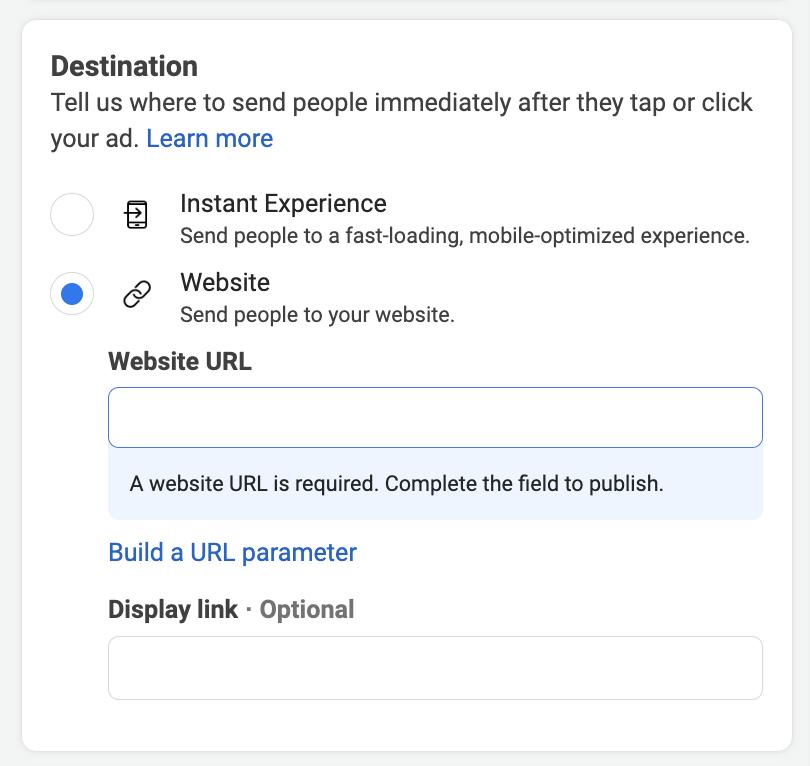Viewport: 810px width, 766px height.
Task: Open the Build a URL parameter link
Action: click(x=232, y=552)
